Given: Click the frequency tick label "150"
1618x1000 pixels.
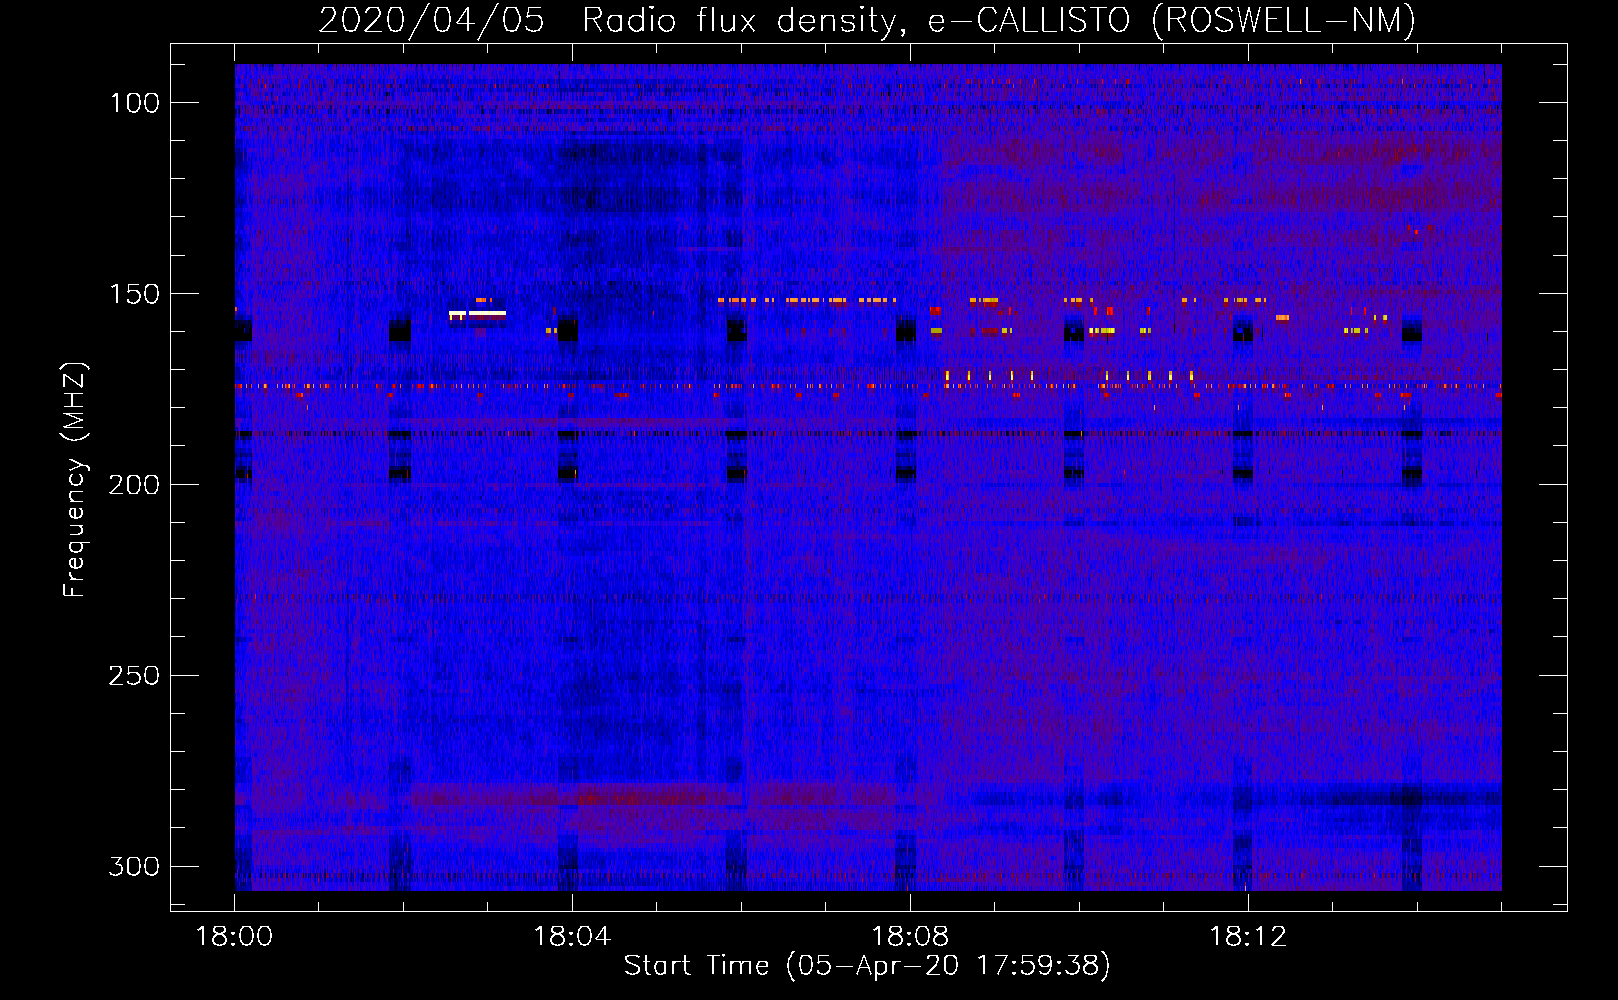Looking at the screenshot, I should [136, 294].
